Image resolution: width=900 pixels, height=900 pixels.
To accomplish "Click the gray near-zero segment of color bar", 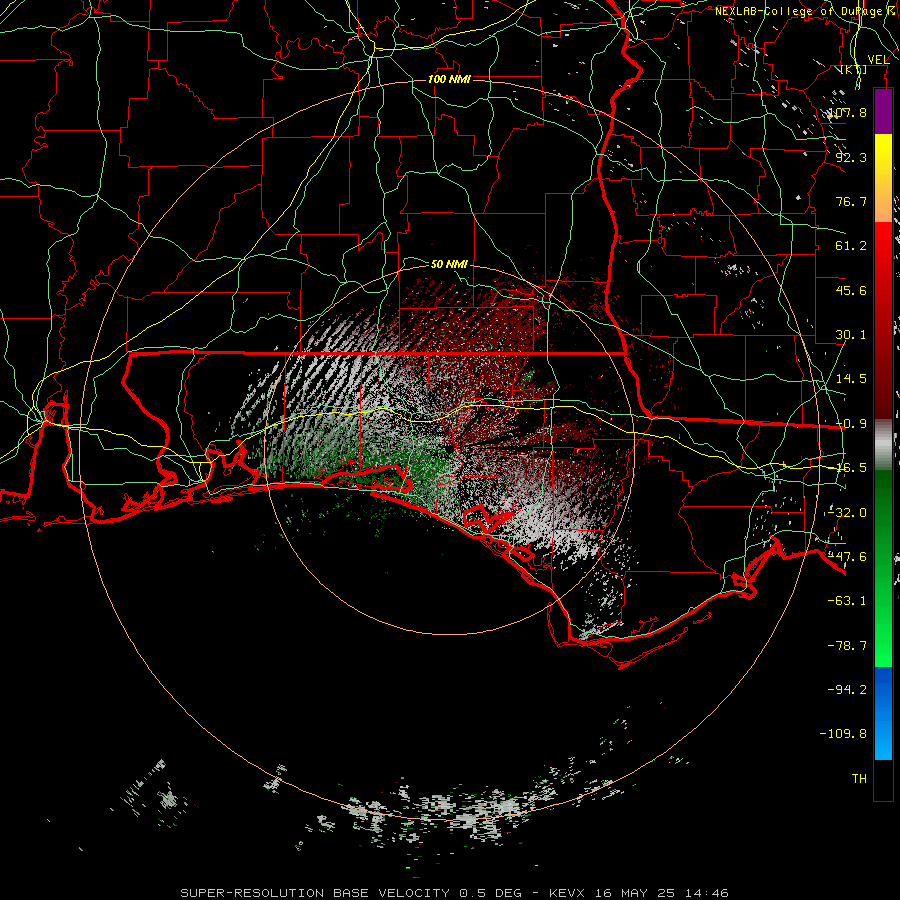I will (883, 445).
